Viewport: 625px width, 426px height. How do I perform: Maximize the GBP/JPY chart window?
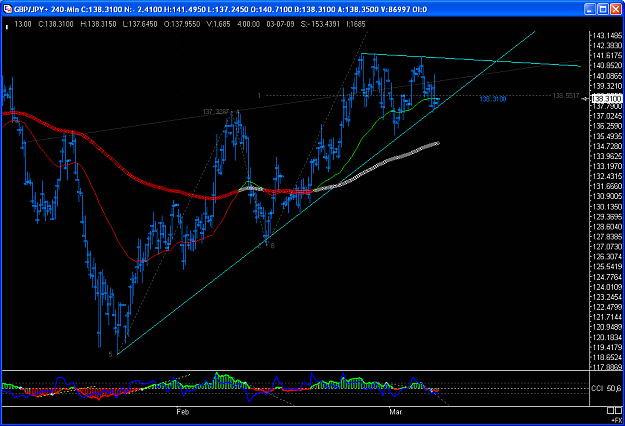[x=603, y=9]
